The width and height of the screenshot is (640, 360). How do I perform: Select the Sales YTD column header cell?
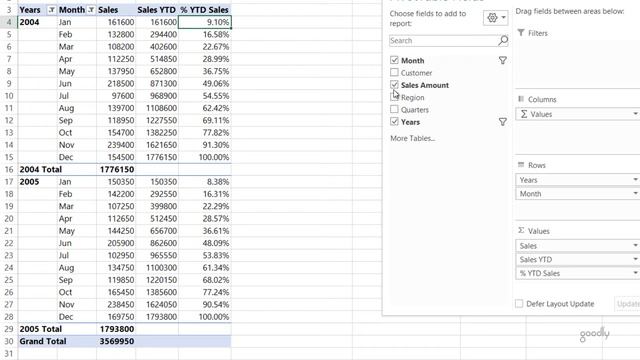coord(157,10)
